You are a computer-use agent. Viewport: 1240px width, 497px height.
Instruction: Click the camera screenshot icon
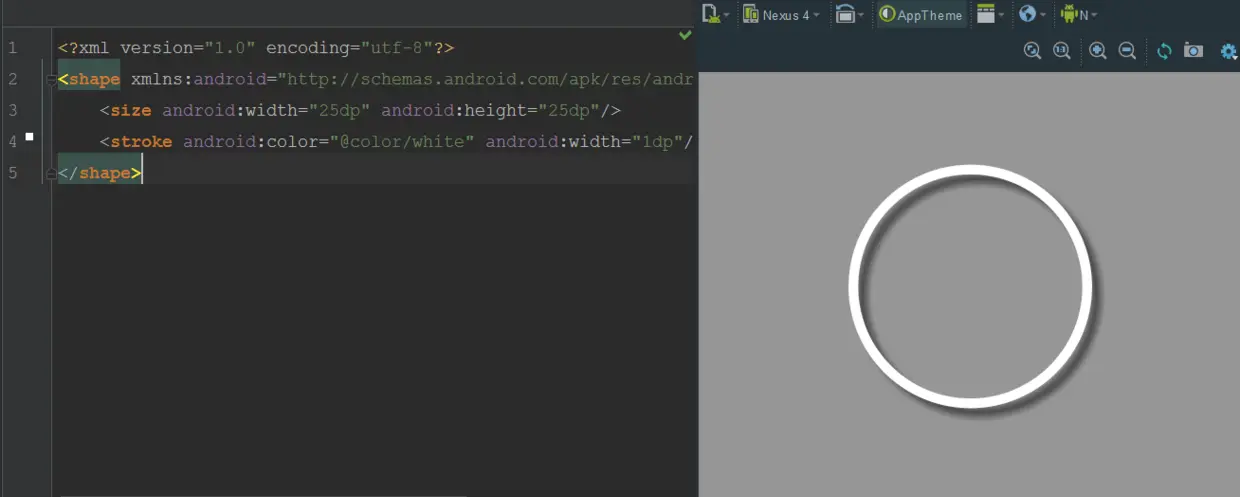point(1193,50)
